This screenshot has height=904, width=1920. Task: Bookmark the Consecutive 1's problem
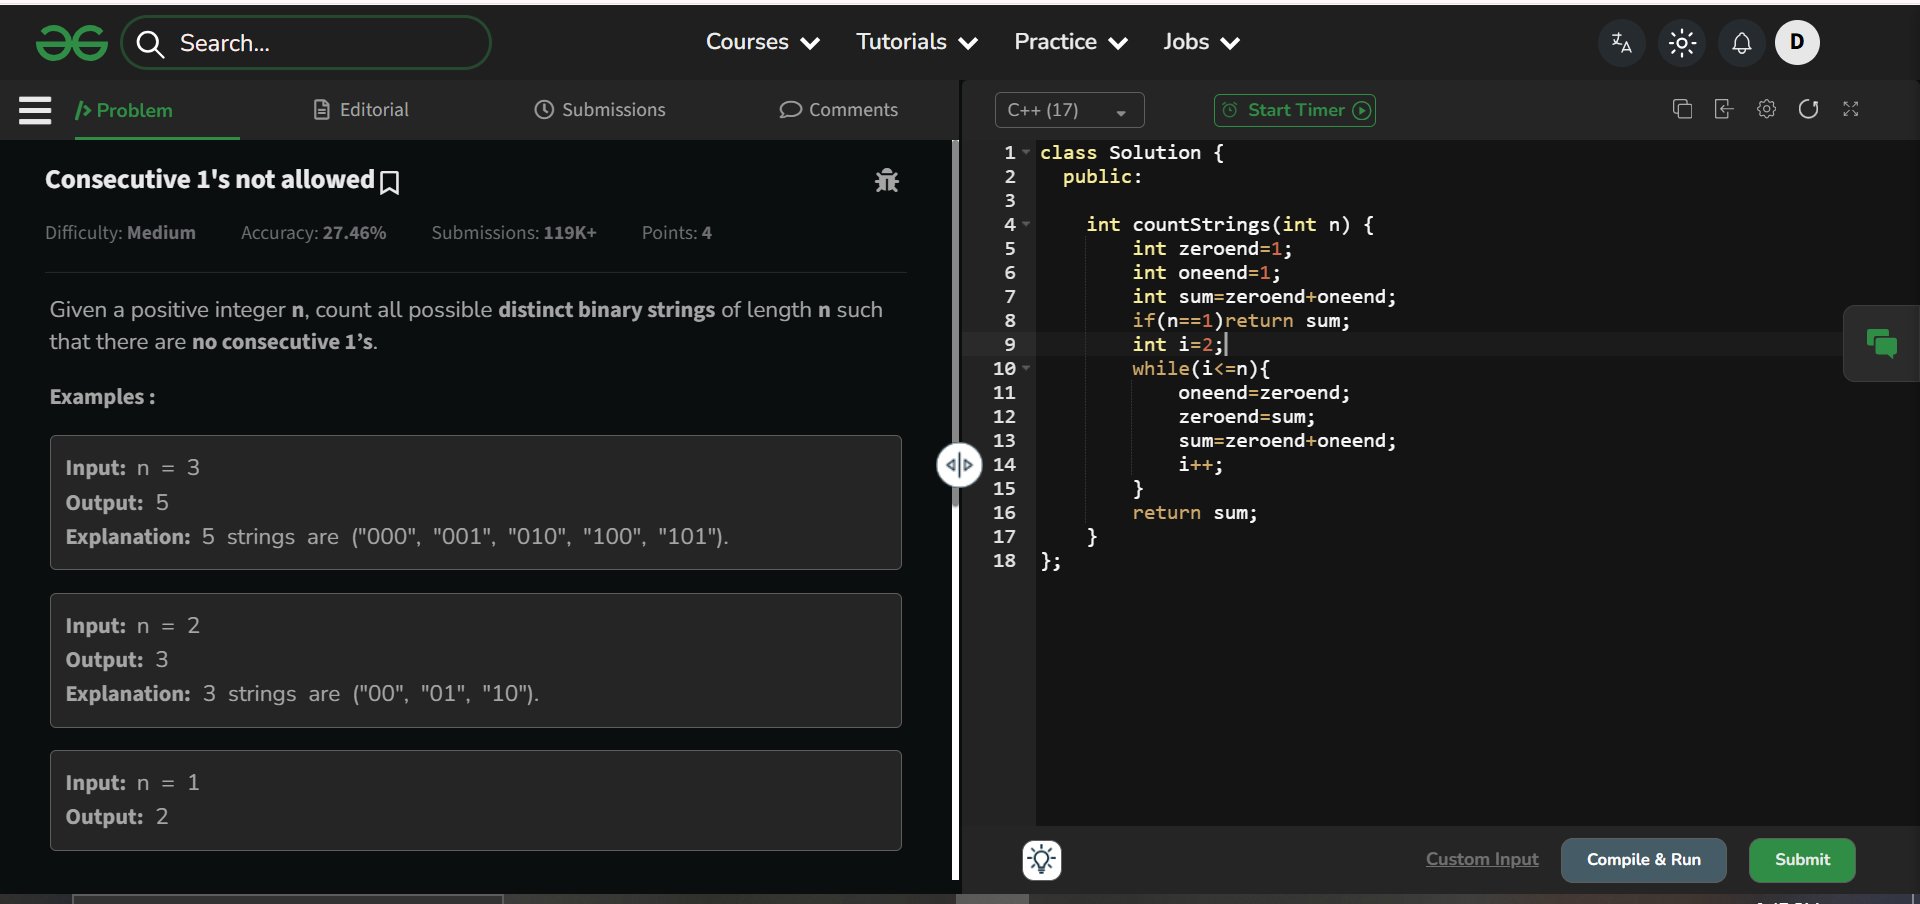point(390,182)
